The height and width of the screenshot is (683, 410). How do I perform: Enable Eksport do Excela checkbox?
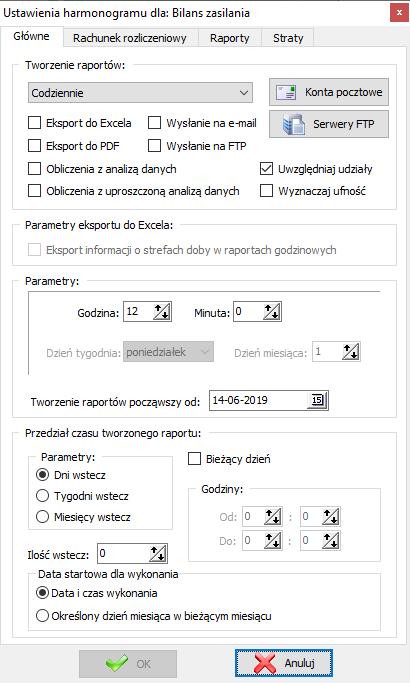coord(34,123)
